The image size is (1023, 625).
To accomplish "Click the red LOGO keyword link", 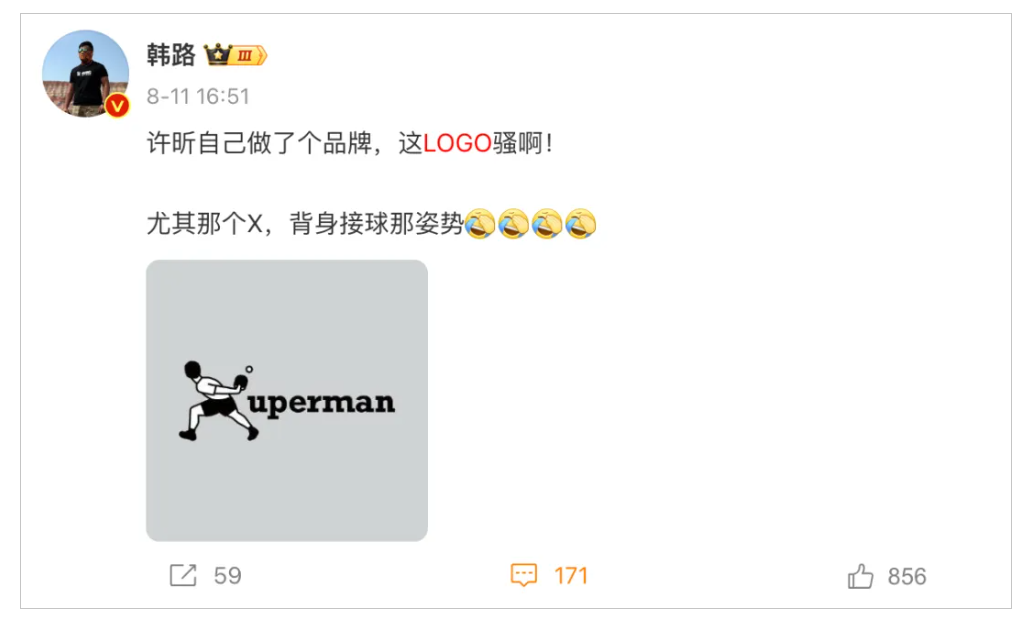I will click(457, 143).
